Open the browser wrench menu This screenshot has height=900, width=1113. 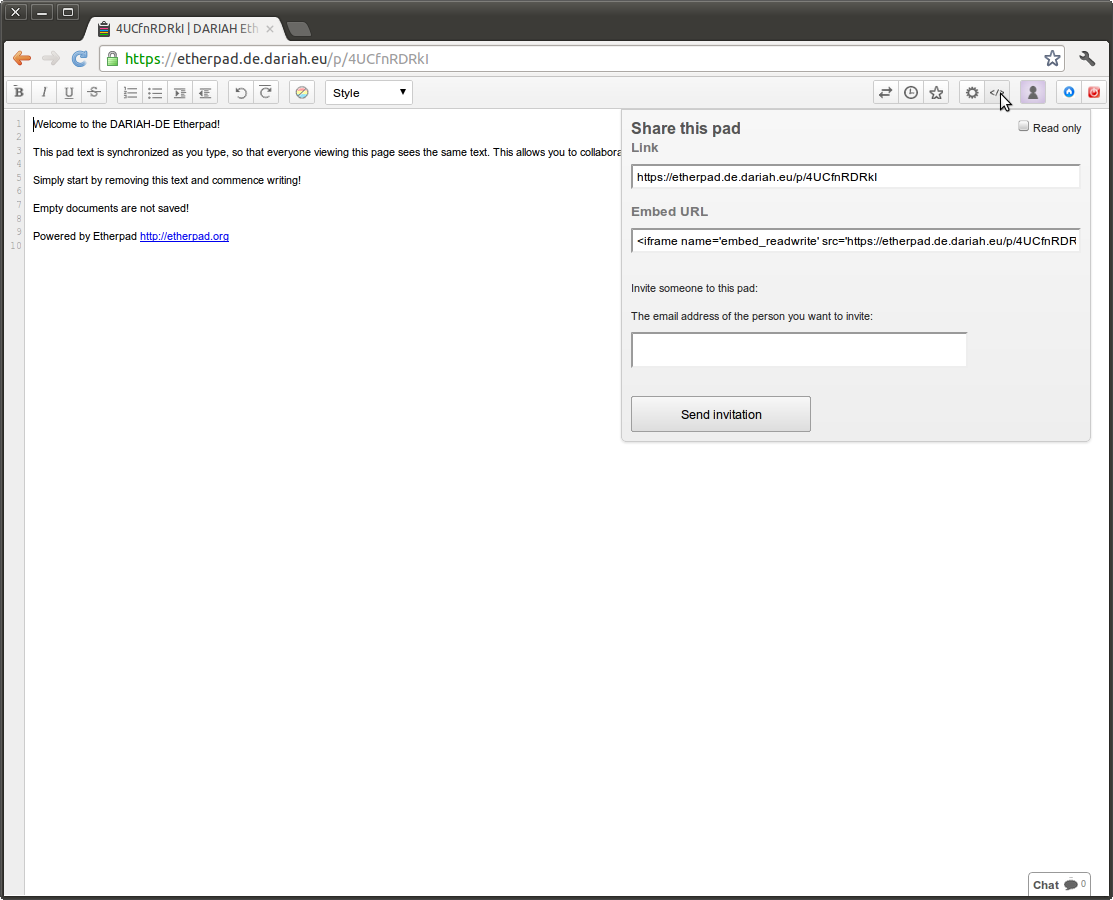click(1088, 59)
